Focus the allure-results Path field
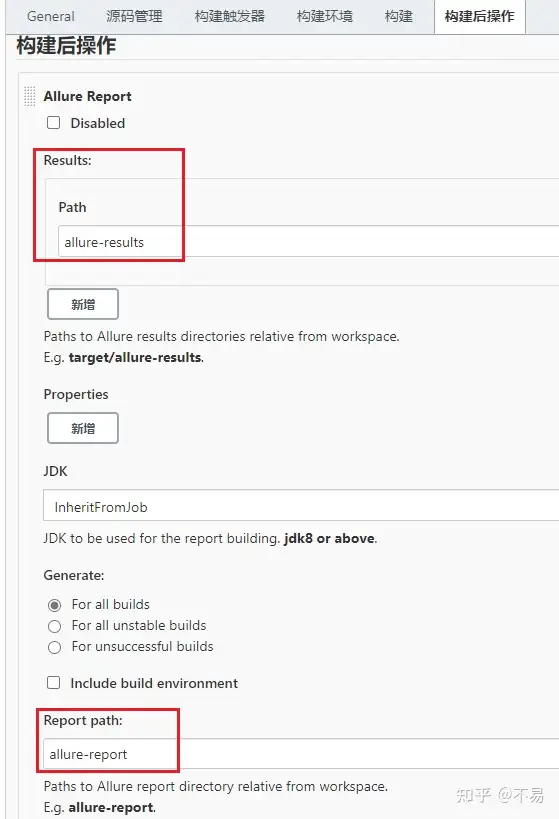Image resolution: width=559 pixels, height=819 pixels. [308, 241]
